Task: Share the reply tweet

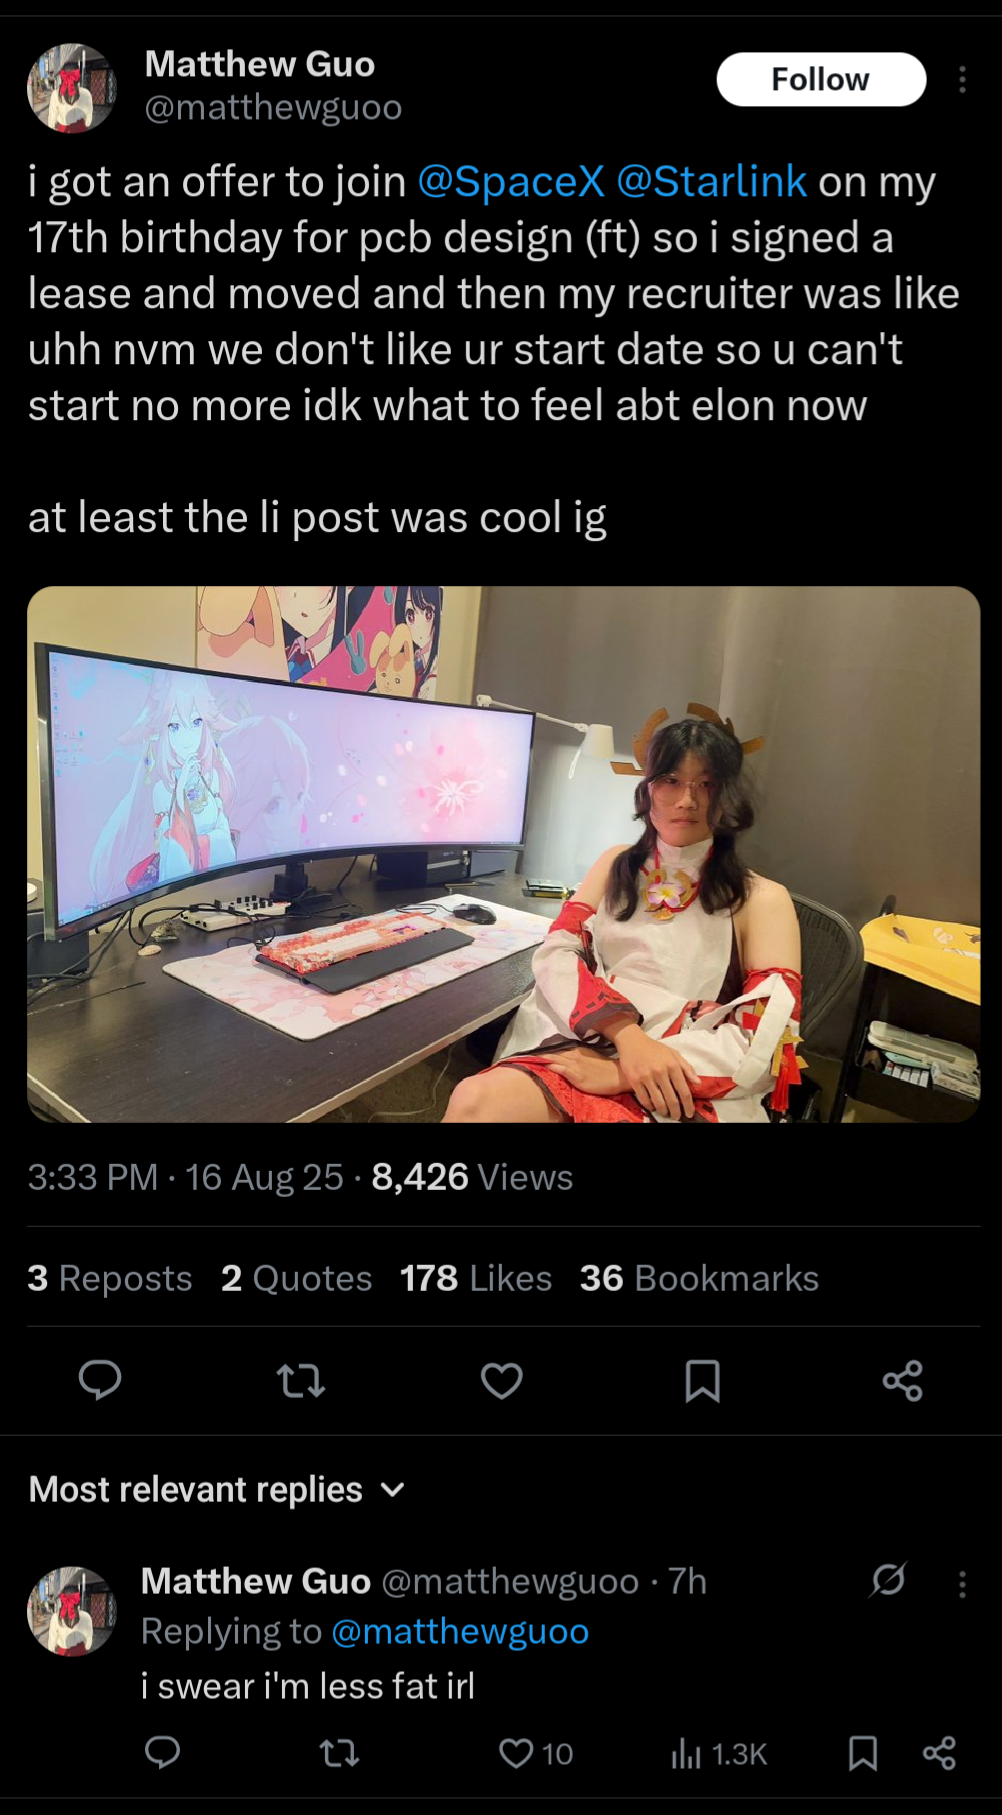Action: click(x=939, y=1753)
